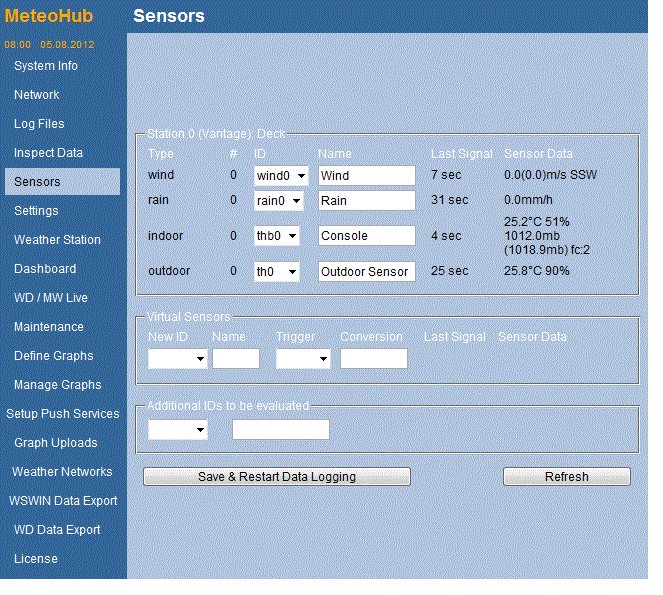Expand the rain0 ID dropdown
Image resolution: width=663 pixels, height=595 pixels.
(279, 200)
